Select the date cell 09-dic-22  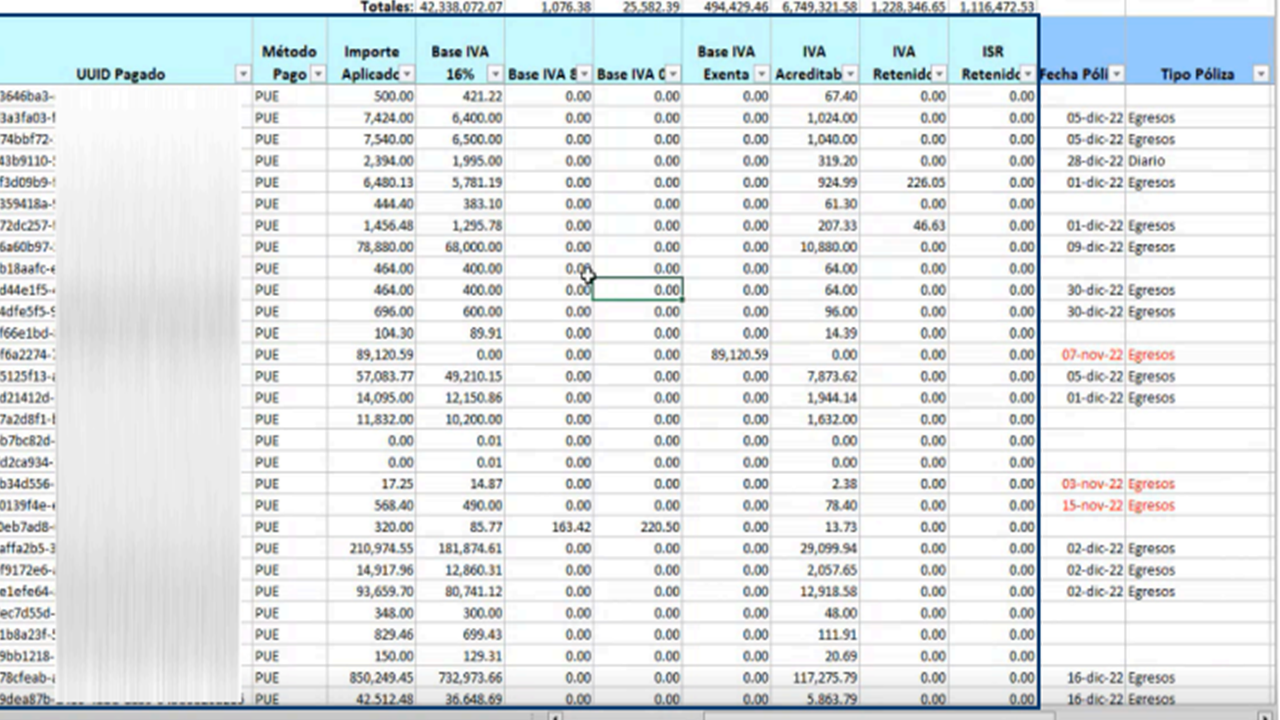pyautogui.click(x=1082, y=247)
